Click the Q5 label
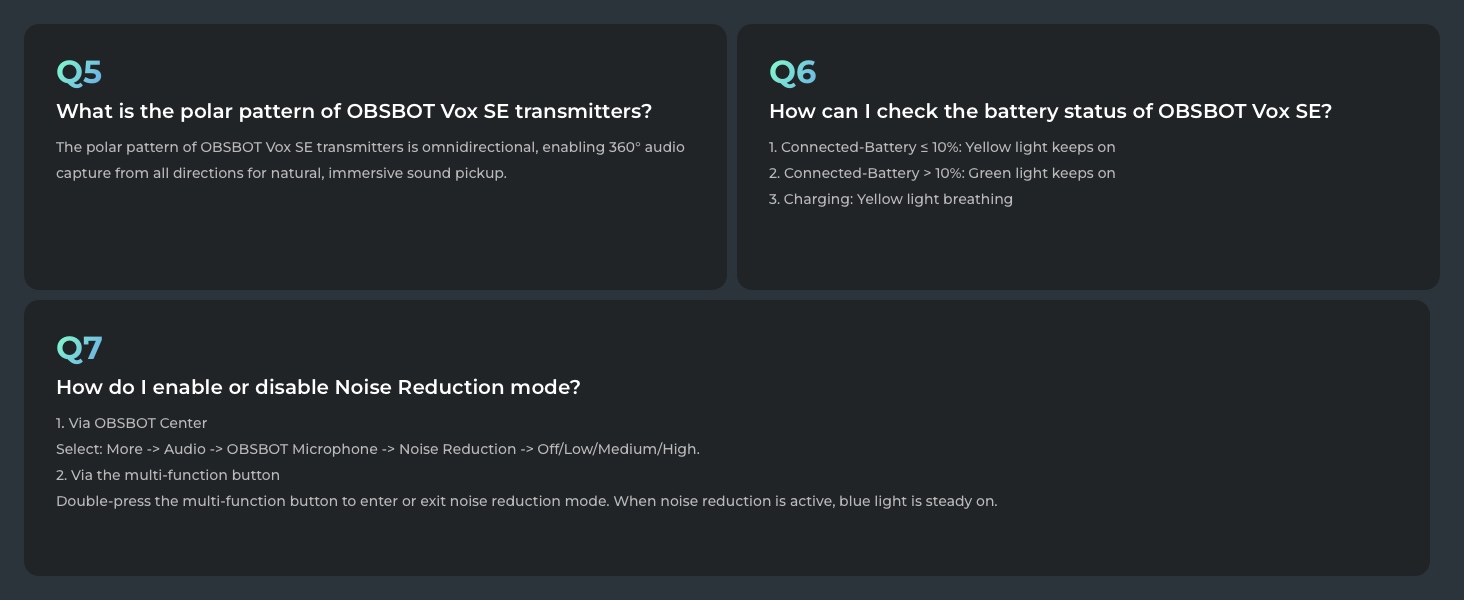This screenshot has height=600, width=1464. [79, 73]
